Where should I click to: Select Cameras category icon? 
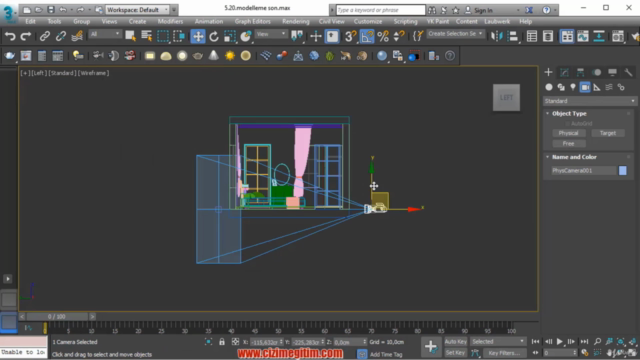(585, 87)
